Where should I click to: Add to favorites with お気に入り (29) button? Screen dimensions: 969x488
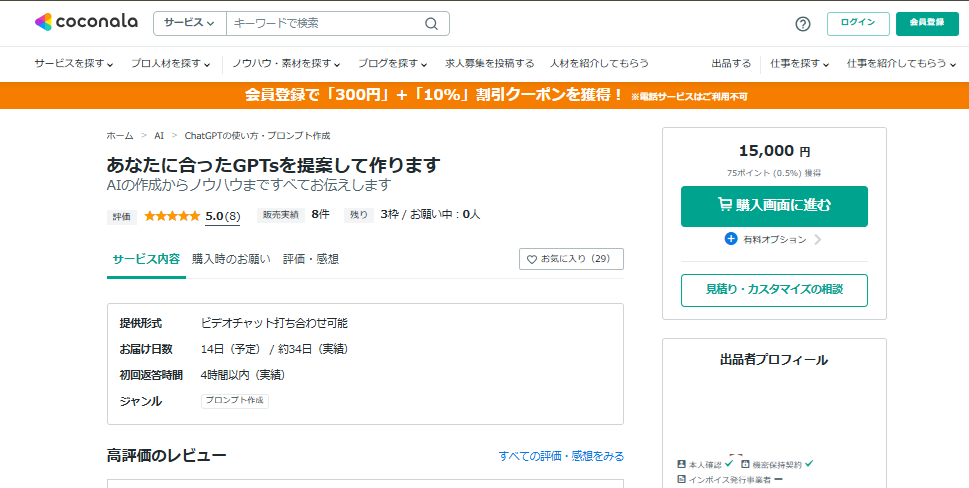click(x=571, y=259)
